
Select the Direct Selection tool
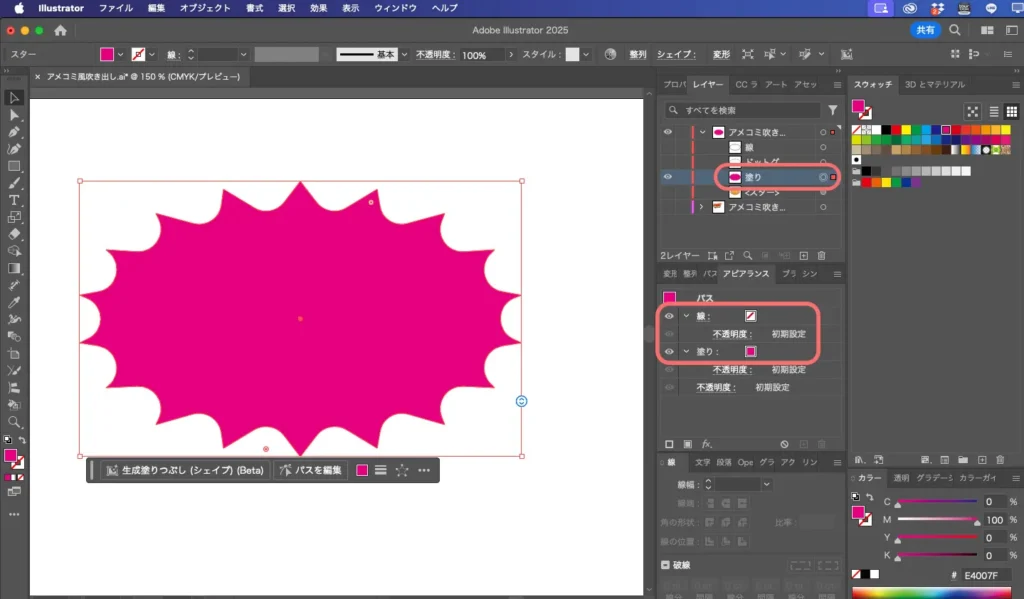(x=14, y=115)
